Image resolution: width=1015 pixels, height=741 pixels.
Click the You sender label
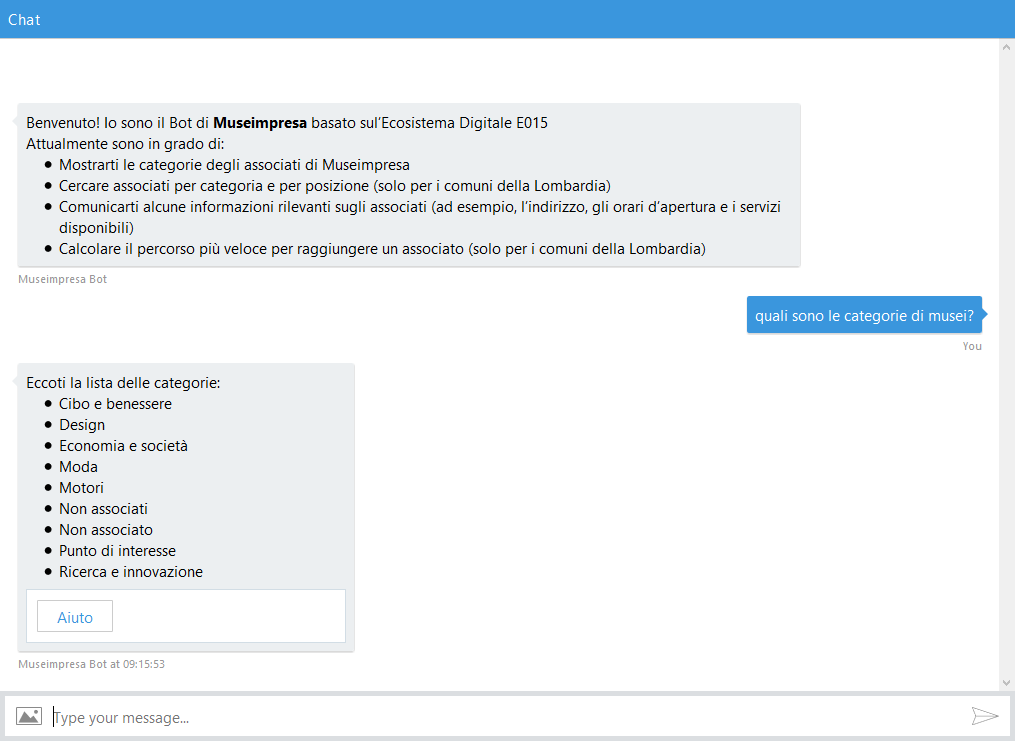click(972, 346)
